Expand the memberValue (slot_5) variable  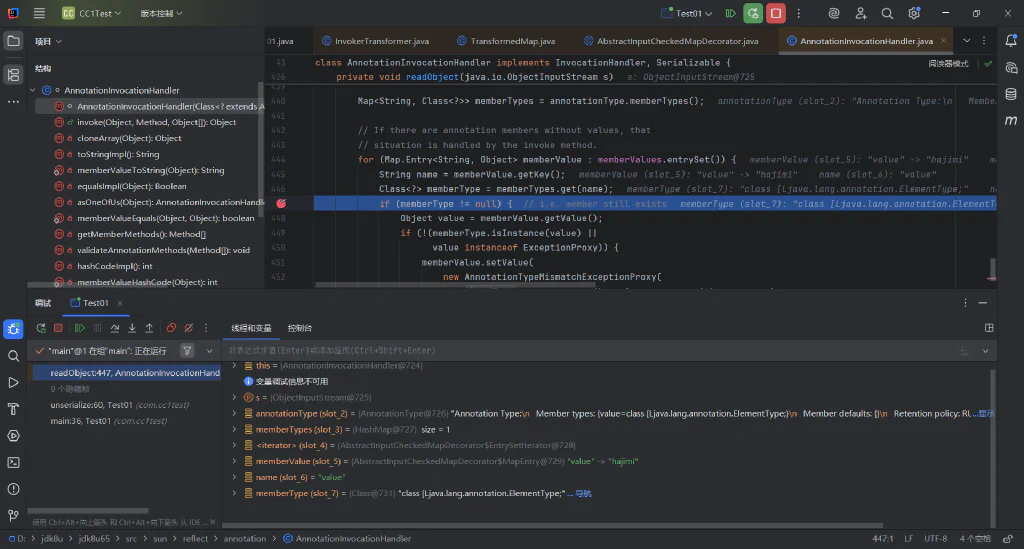[x=234, y=461]
